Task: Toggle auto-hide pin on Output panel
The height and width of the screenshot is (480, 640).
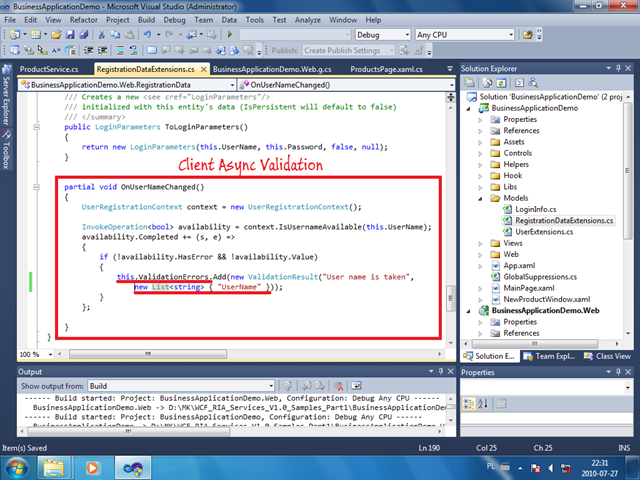Action: coord(440,371)
